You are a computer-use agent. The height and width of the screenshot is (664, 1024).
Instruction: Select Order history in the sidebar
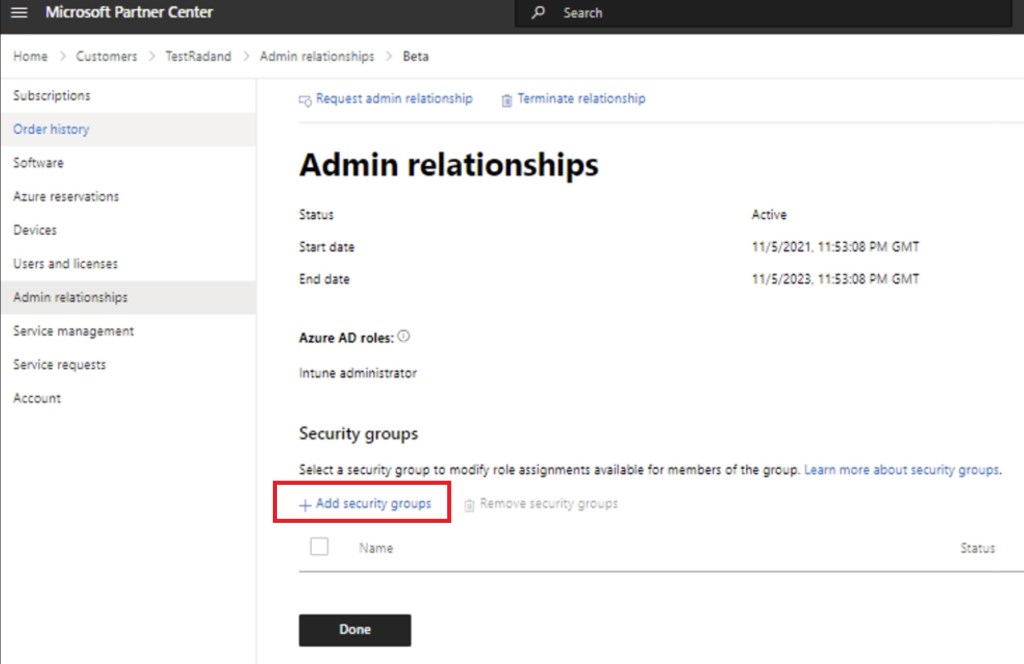coord(51,129)
